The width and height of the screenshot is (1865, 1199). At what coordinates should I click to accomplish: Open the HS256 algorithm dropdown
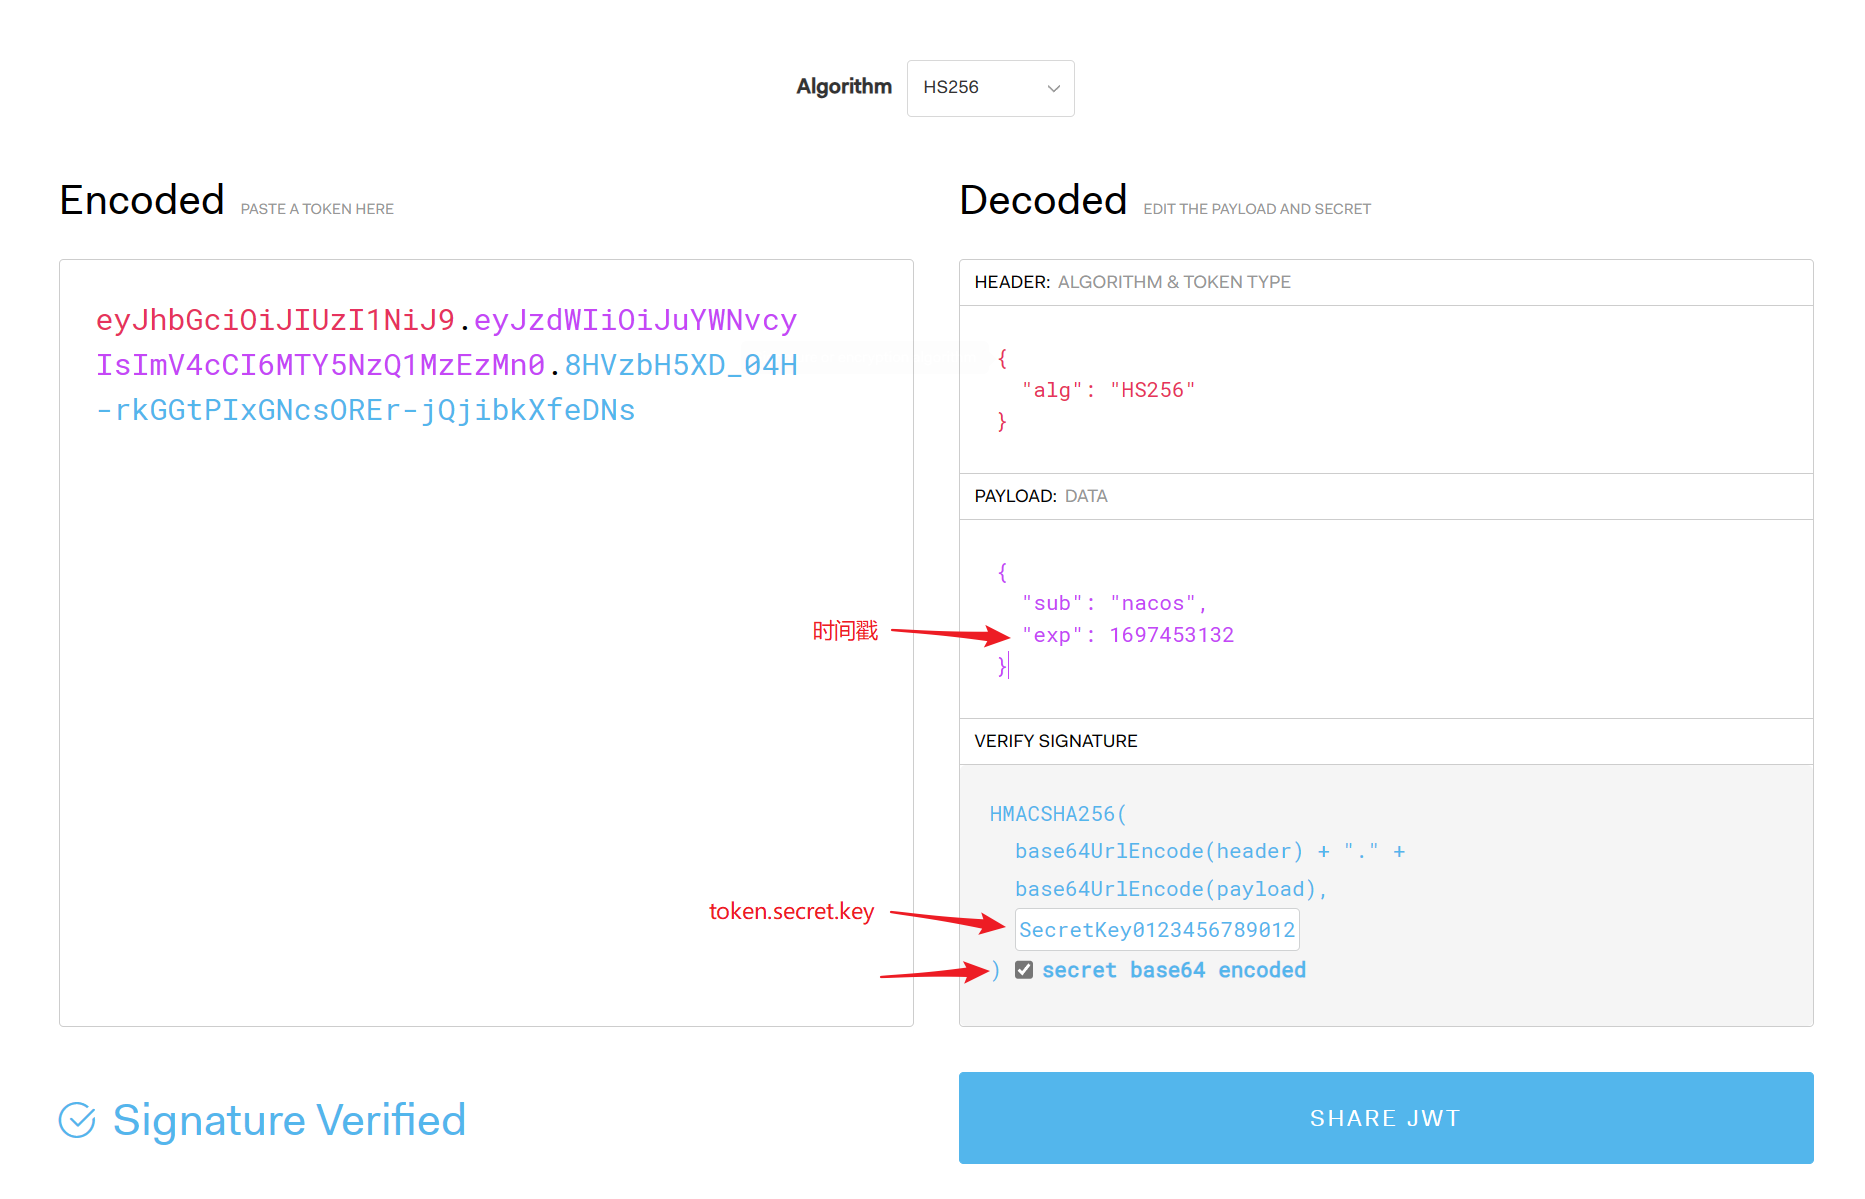[x=990, y=88]
